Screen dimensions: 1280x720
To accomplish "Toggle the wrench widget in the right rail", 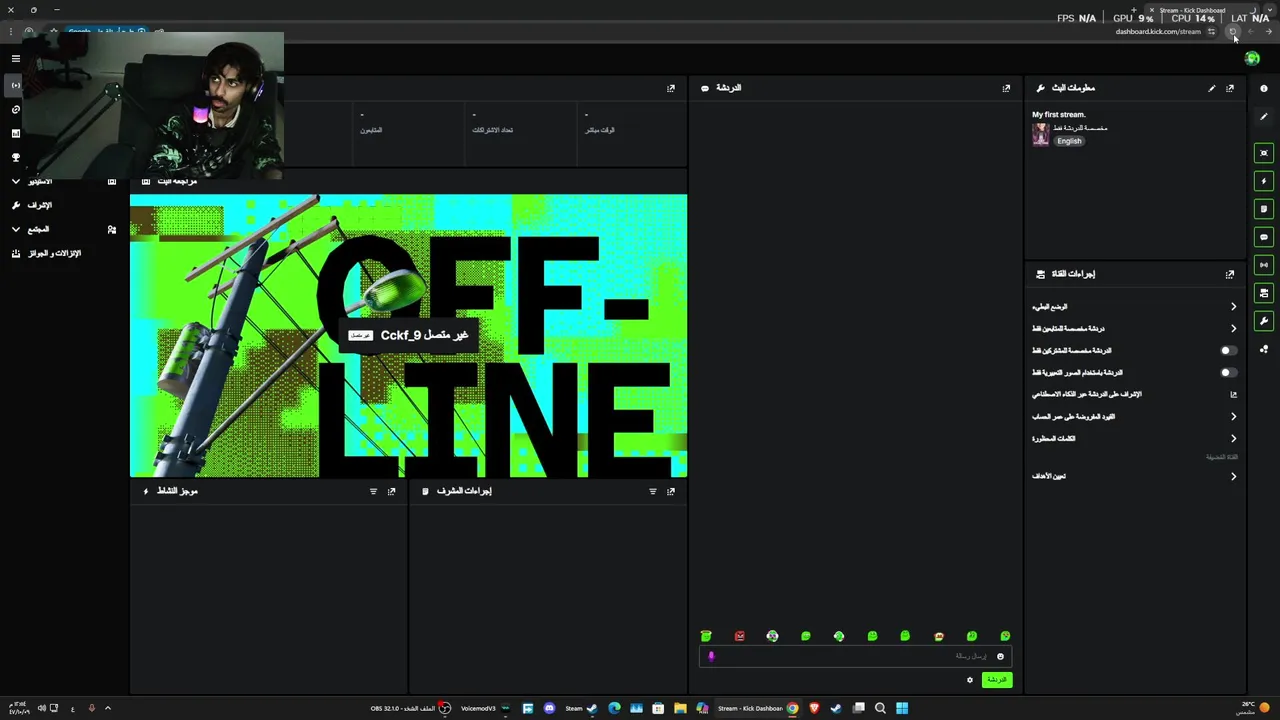I will pyautogui.click(x=1264, y=321).
